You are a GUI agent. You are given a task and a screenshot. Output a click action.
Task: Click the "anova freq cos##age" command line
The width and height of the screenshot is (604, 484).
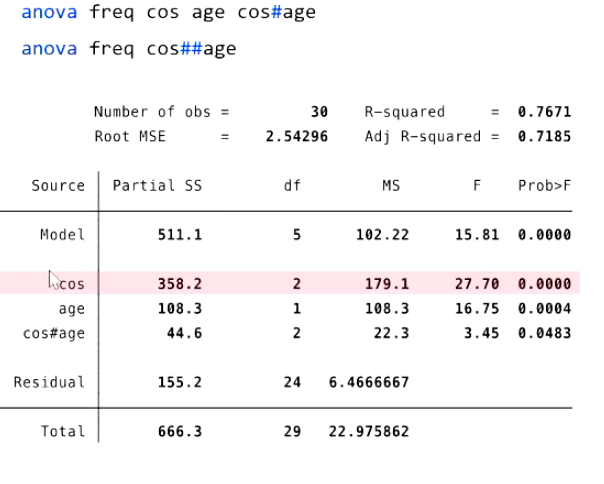(x=129, y=48)
